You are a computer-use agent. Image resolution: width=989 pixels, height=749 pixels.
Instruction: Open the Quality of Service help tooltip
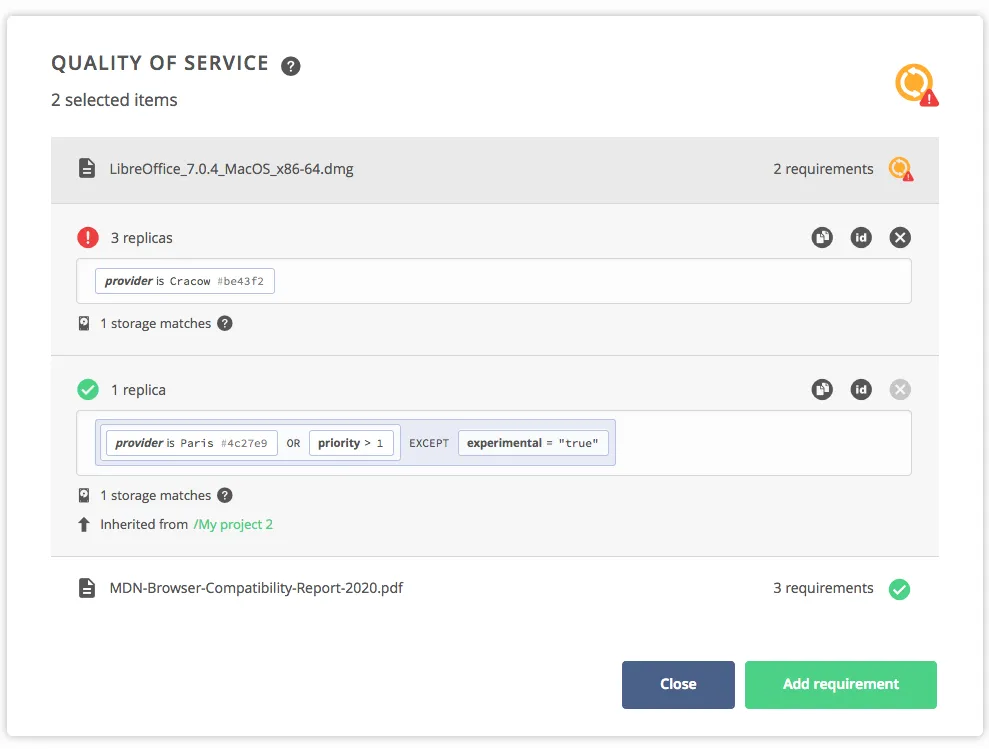point(290,66)
